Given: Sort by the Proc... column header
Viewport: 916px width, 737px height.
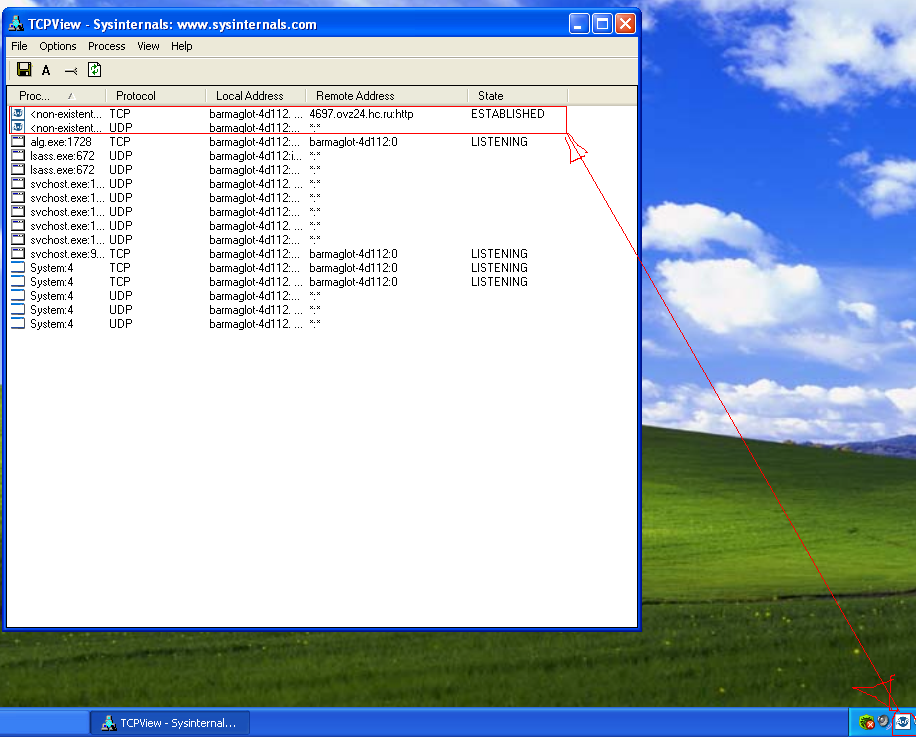Looking at the screenshot, I should click(57, 96).
